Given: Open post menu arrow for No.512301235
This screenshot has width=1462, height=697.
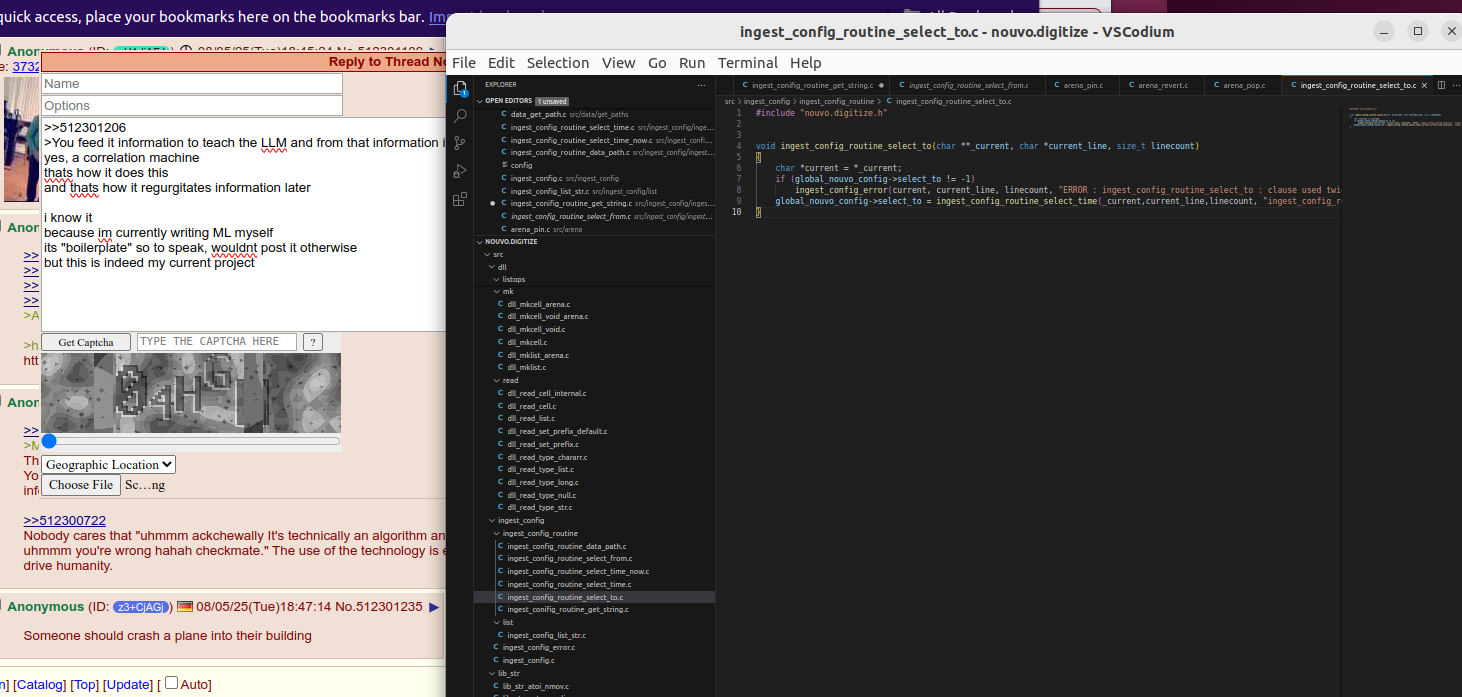Looking at the screenshot, I should tap(434, 607).
